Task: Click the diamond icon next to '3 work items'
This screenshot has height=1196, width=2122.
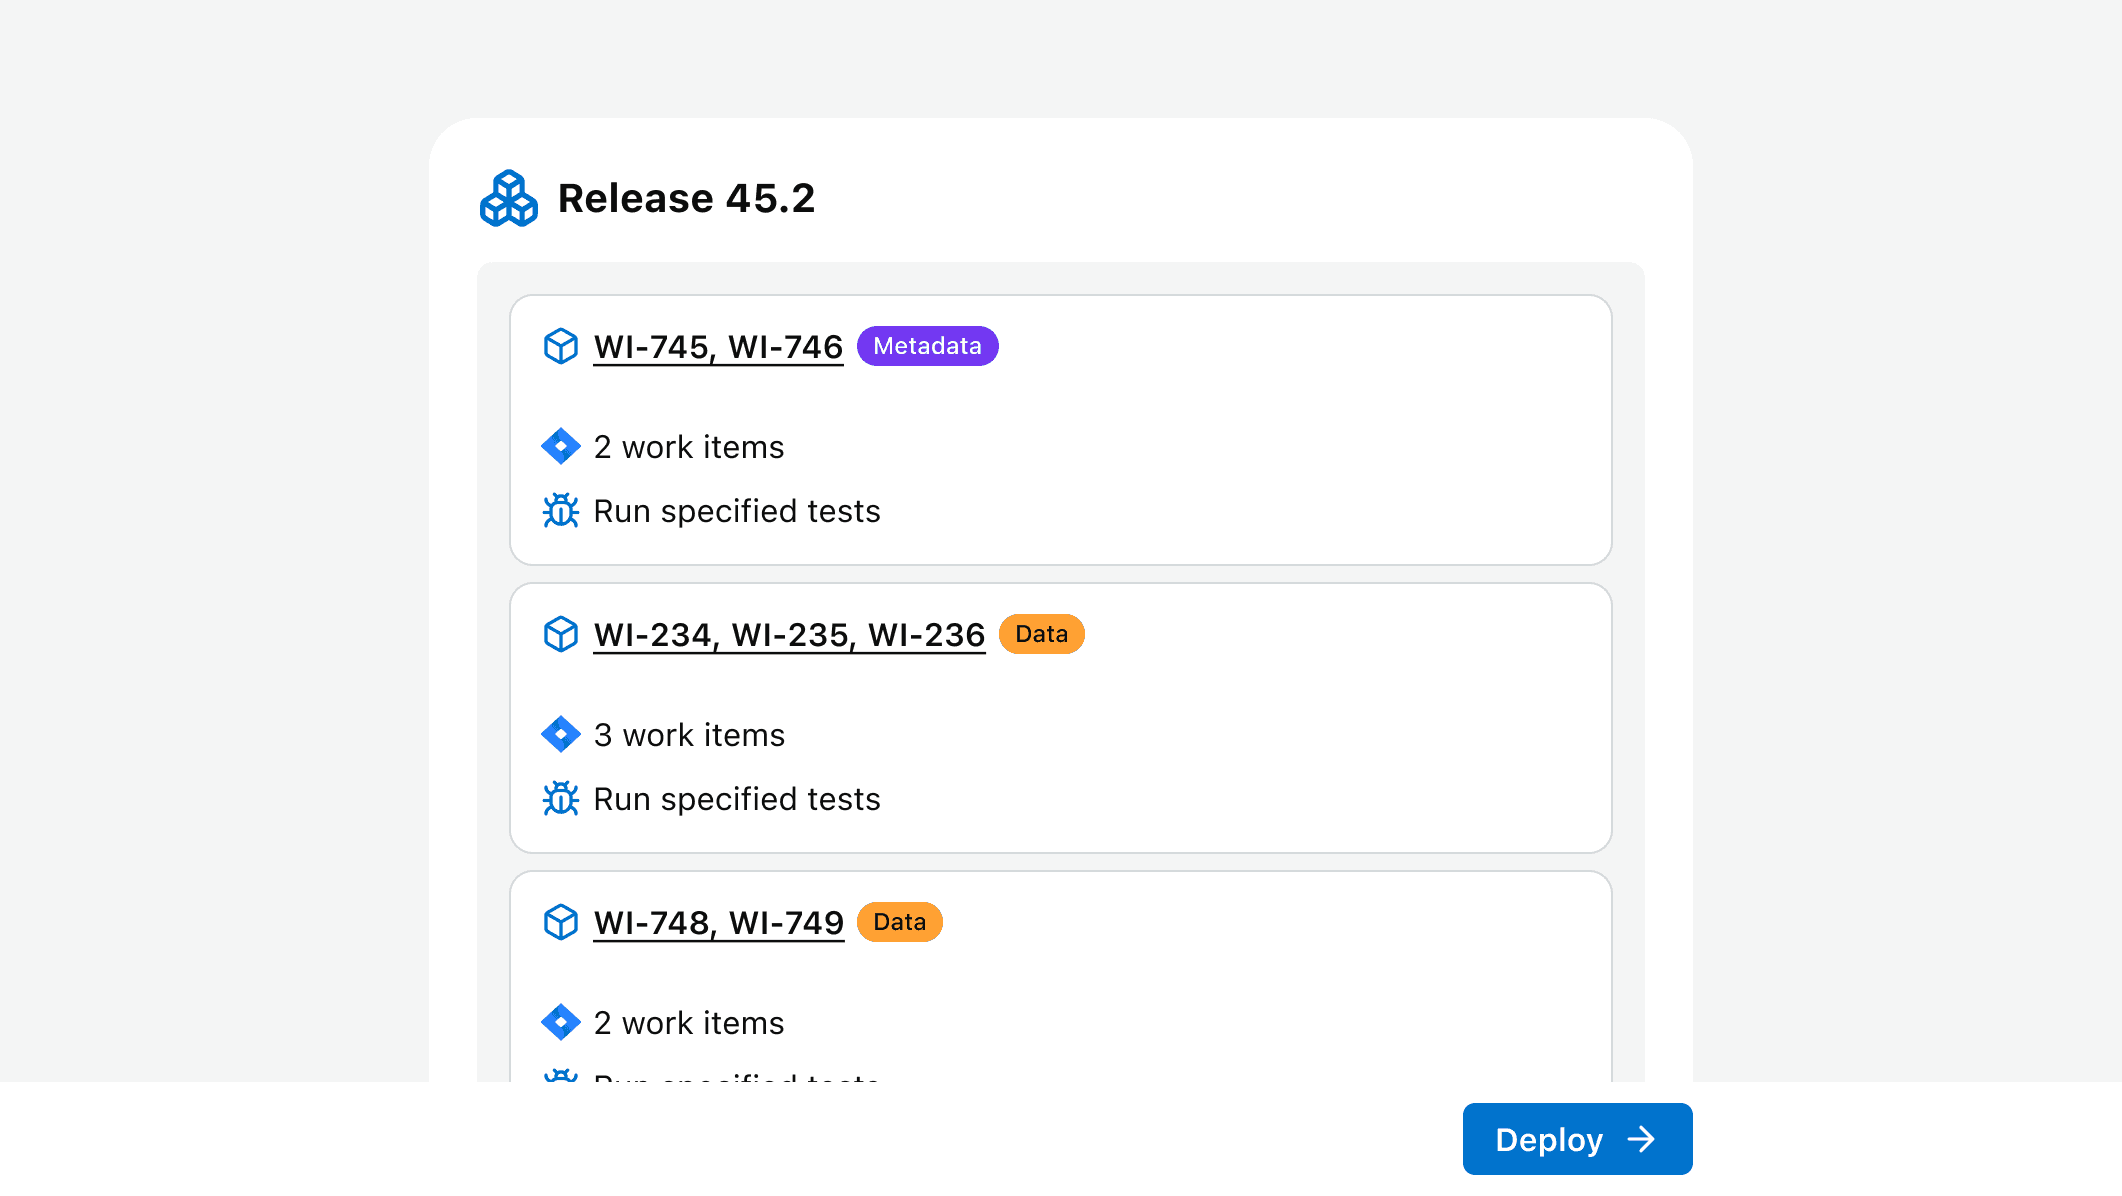Action: [560, 734]
